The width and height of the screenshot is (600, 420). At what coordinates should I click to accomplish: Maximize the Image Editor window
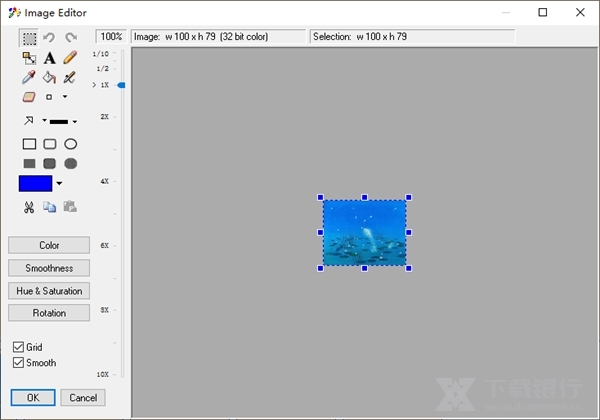tap(543, 12)
